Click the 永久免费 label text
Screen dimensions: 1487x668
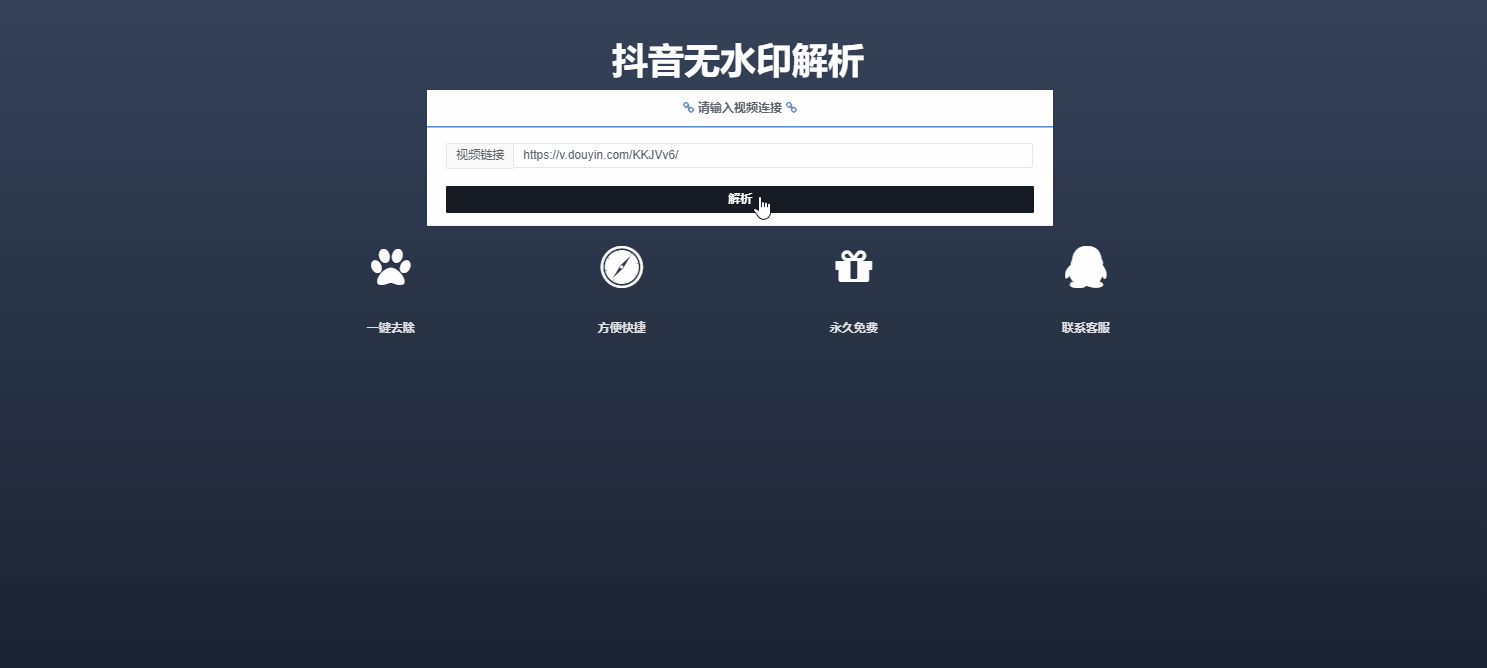(853, 327)
